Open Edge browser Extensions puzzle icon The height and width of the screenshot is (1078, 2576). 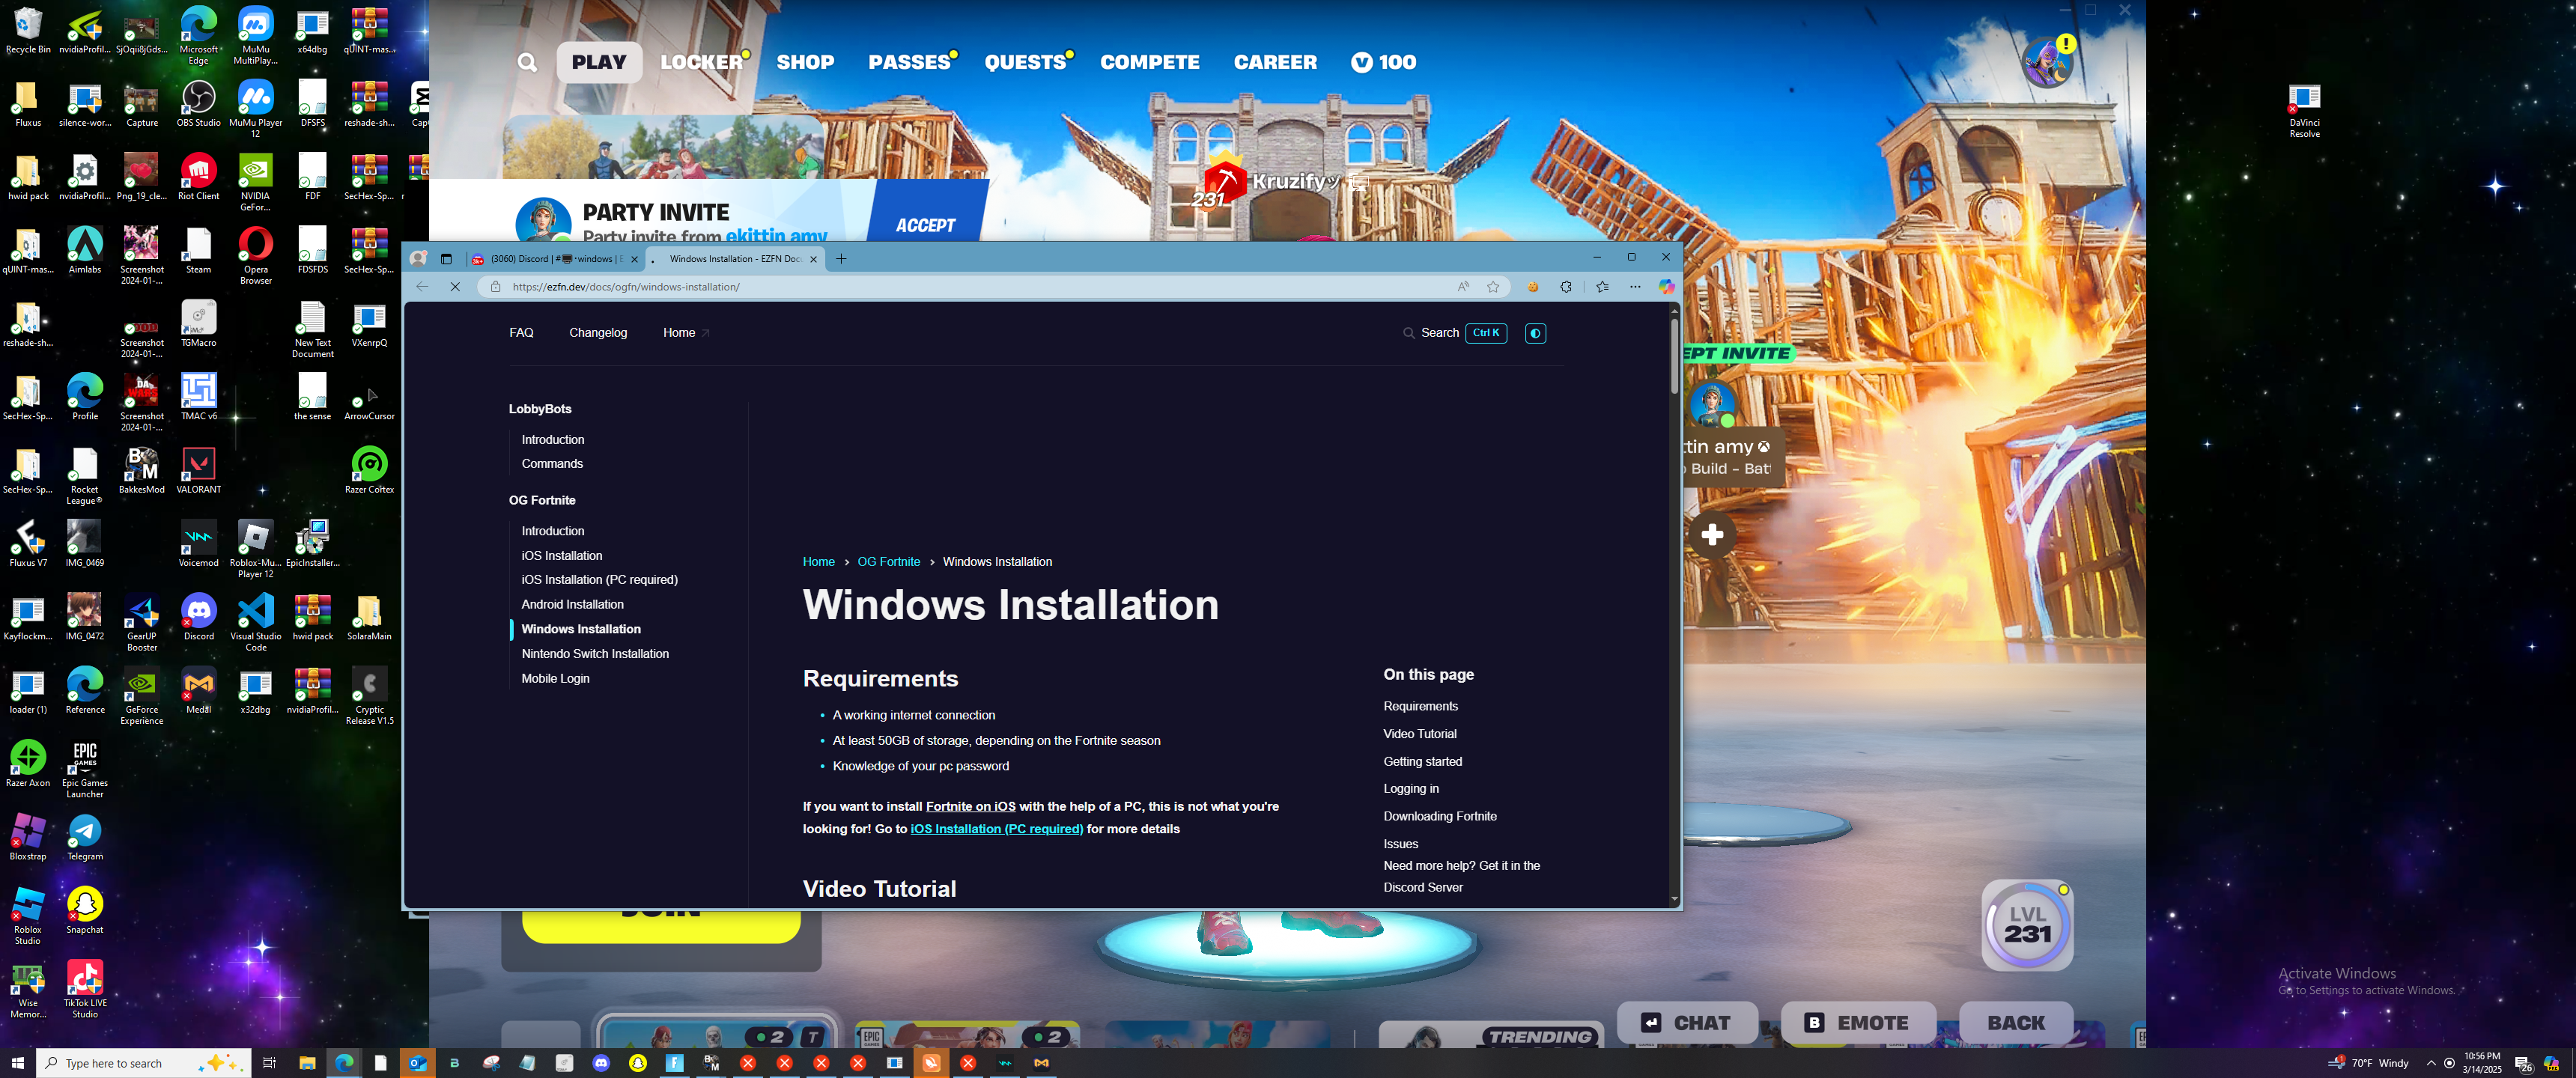(x=1566, y=287)
